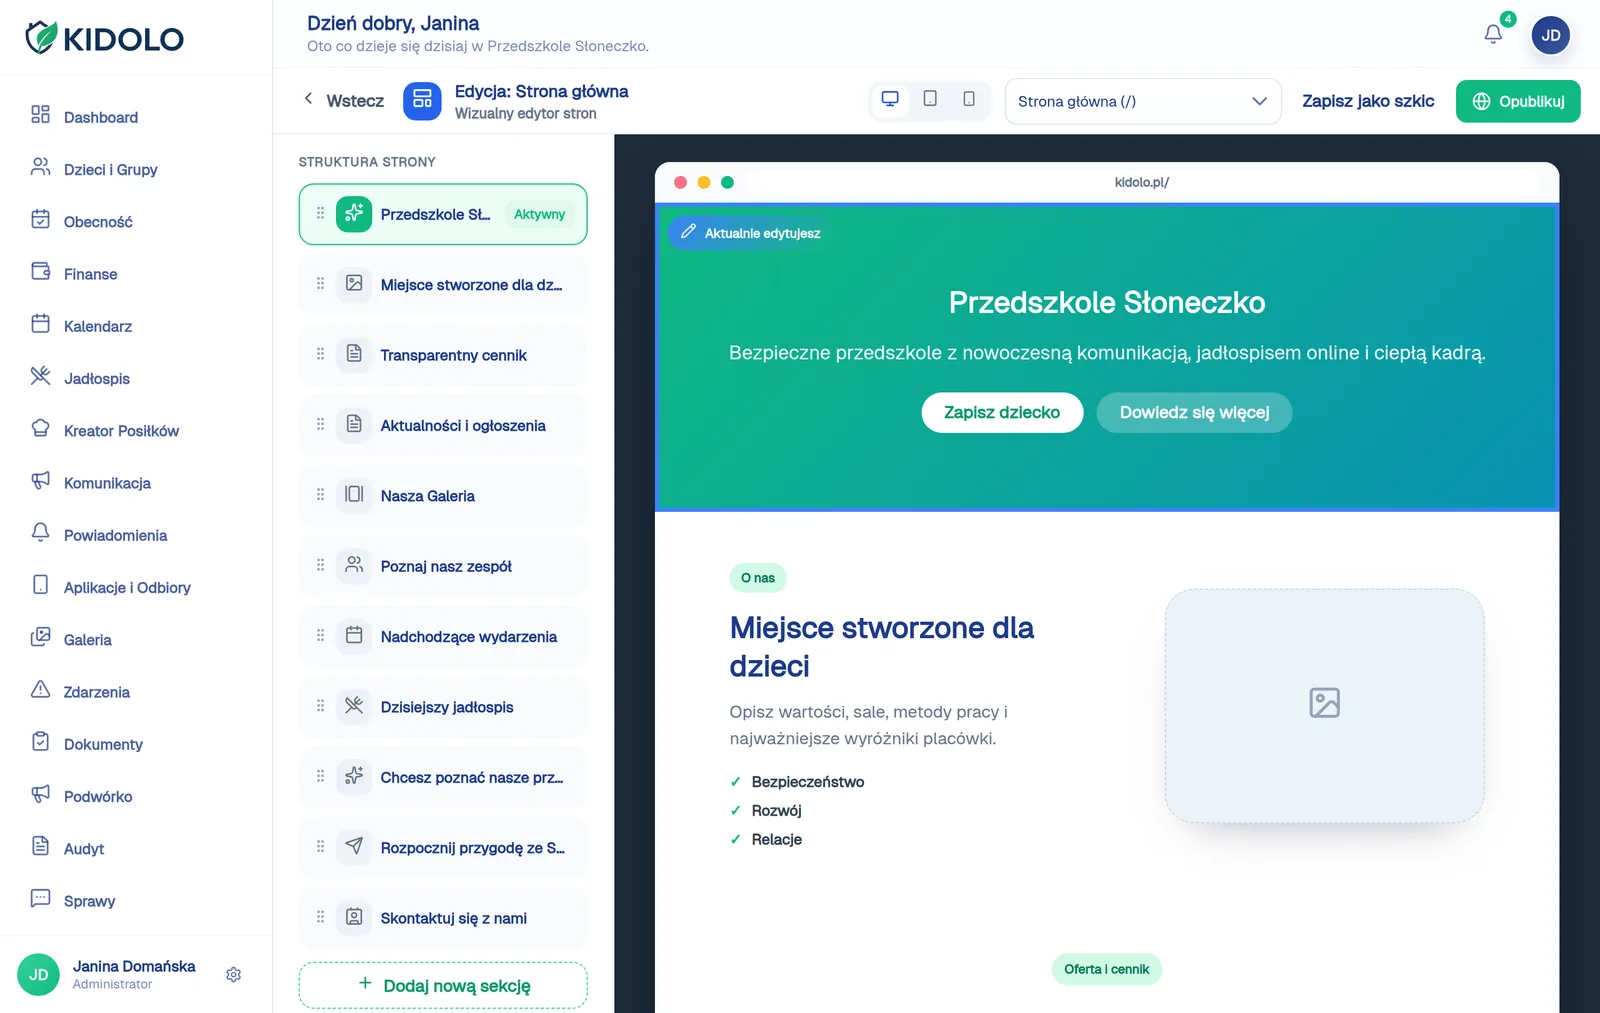Click the JD user avatar in header
Image resolution: width=1600 pixels, height=1013 pixels.
1551,35
